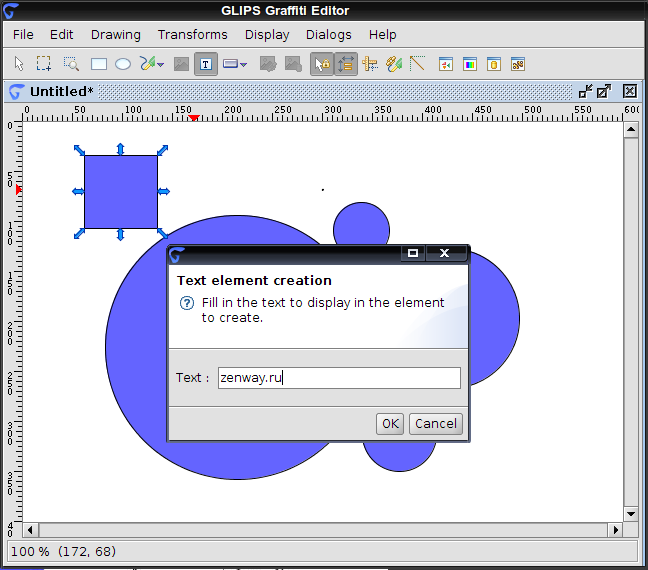648x570 pixels.
Task: Click the horizontal scrollbar left arrow
Action: tap(30, 530)
